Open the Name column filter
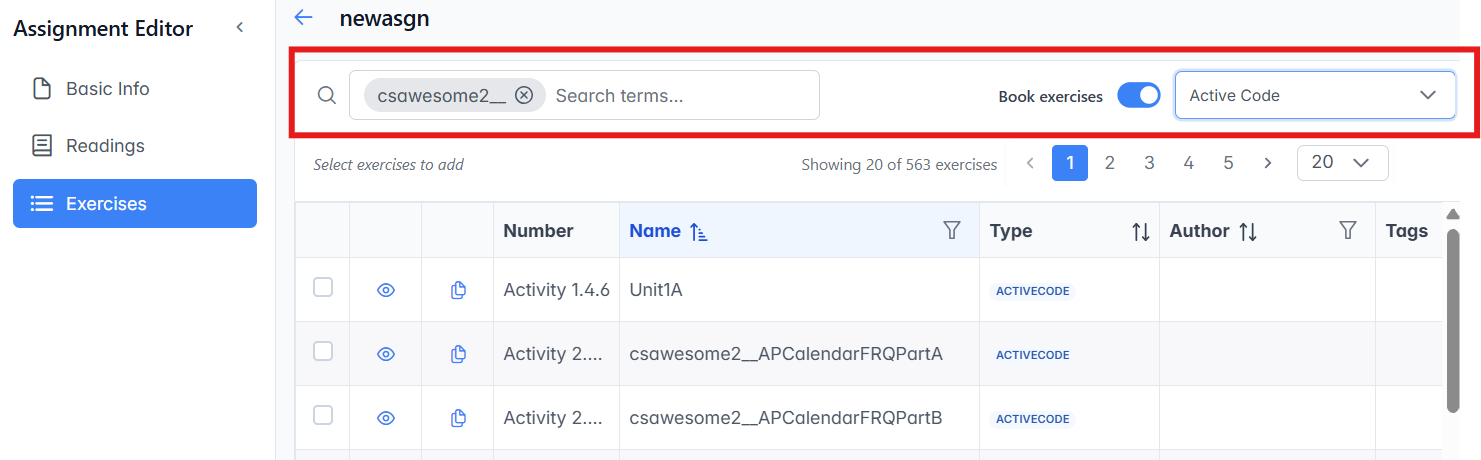The width and height of the screenshot is (1481, 460). pyautogui.click(x=952, y=231)
